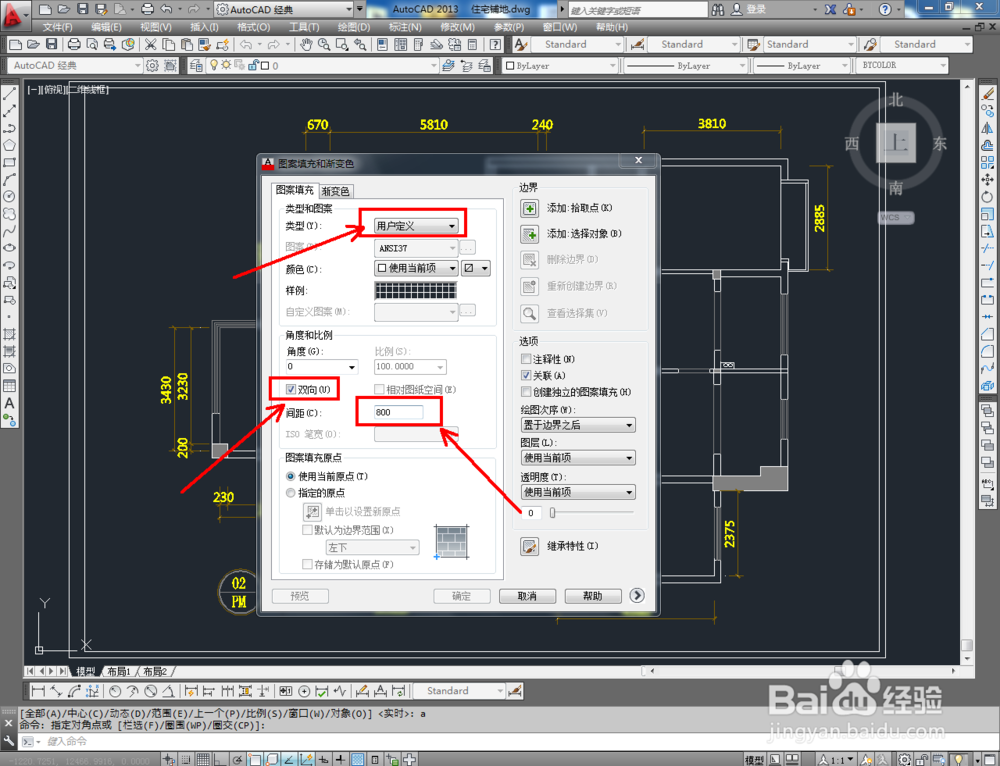Toggle Ortho Mode in the status bar
The height and width of the screenshot is (766, 1000).
(x=220, y=760)
